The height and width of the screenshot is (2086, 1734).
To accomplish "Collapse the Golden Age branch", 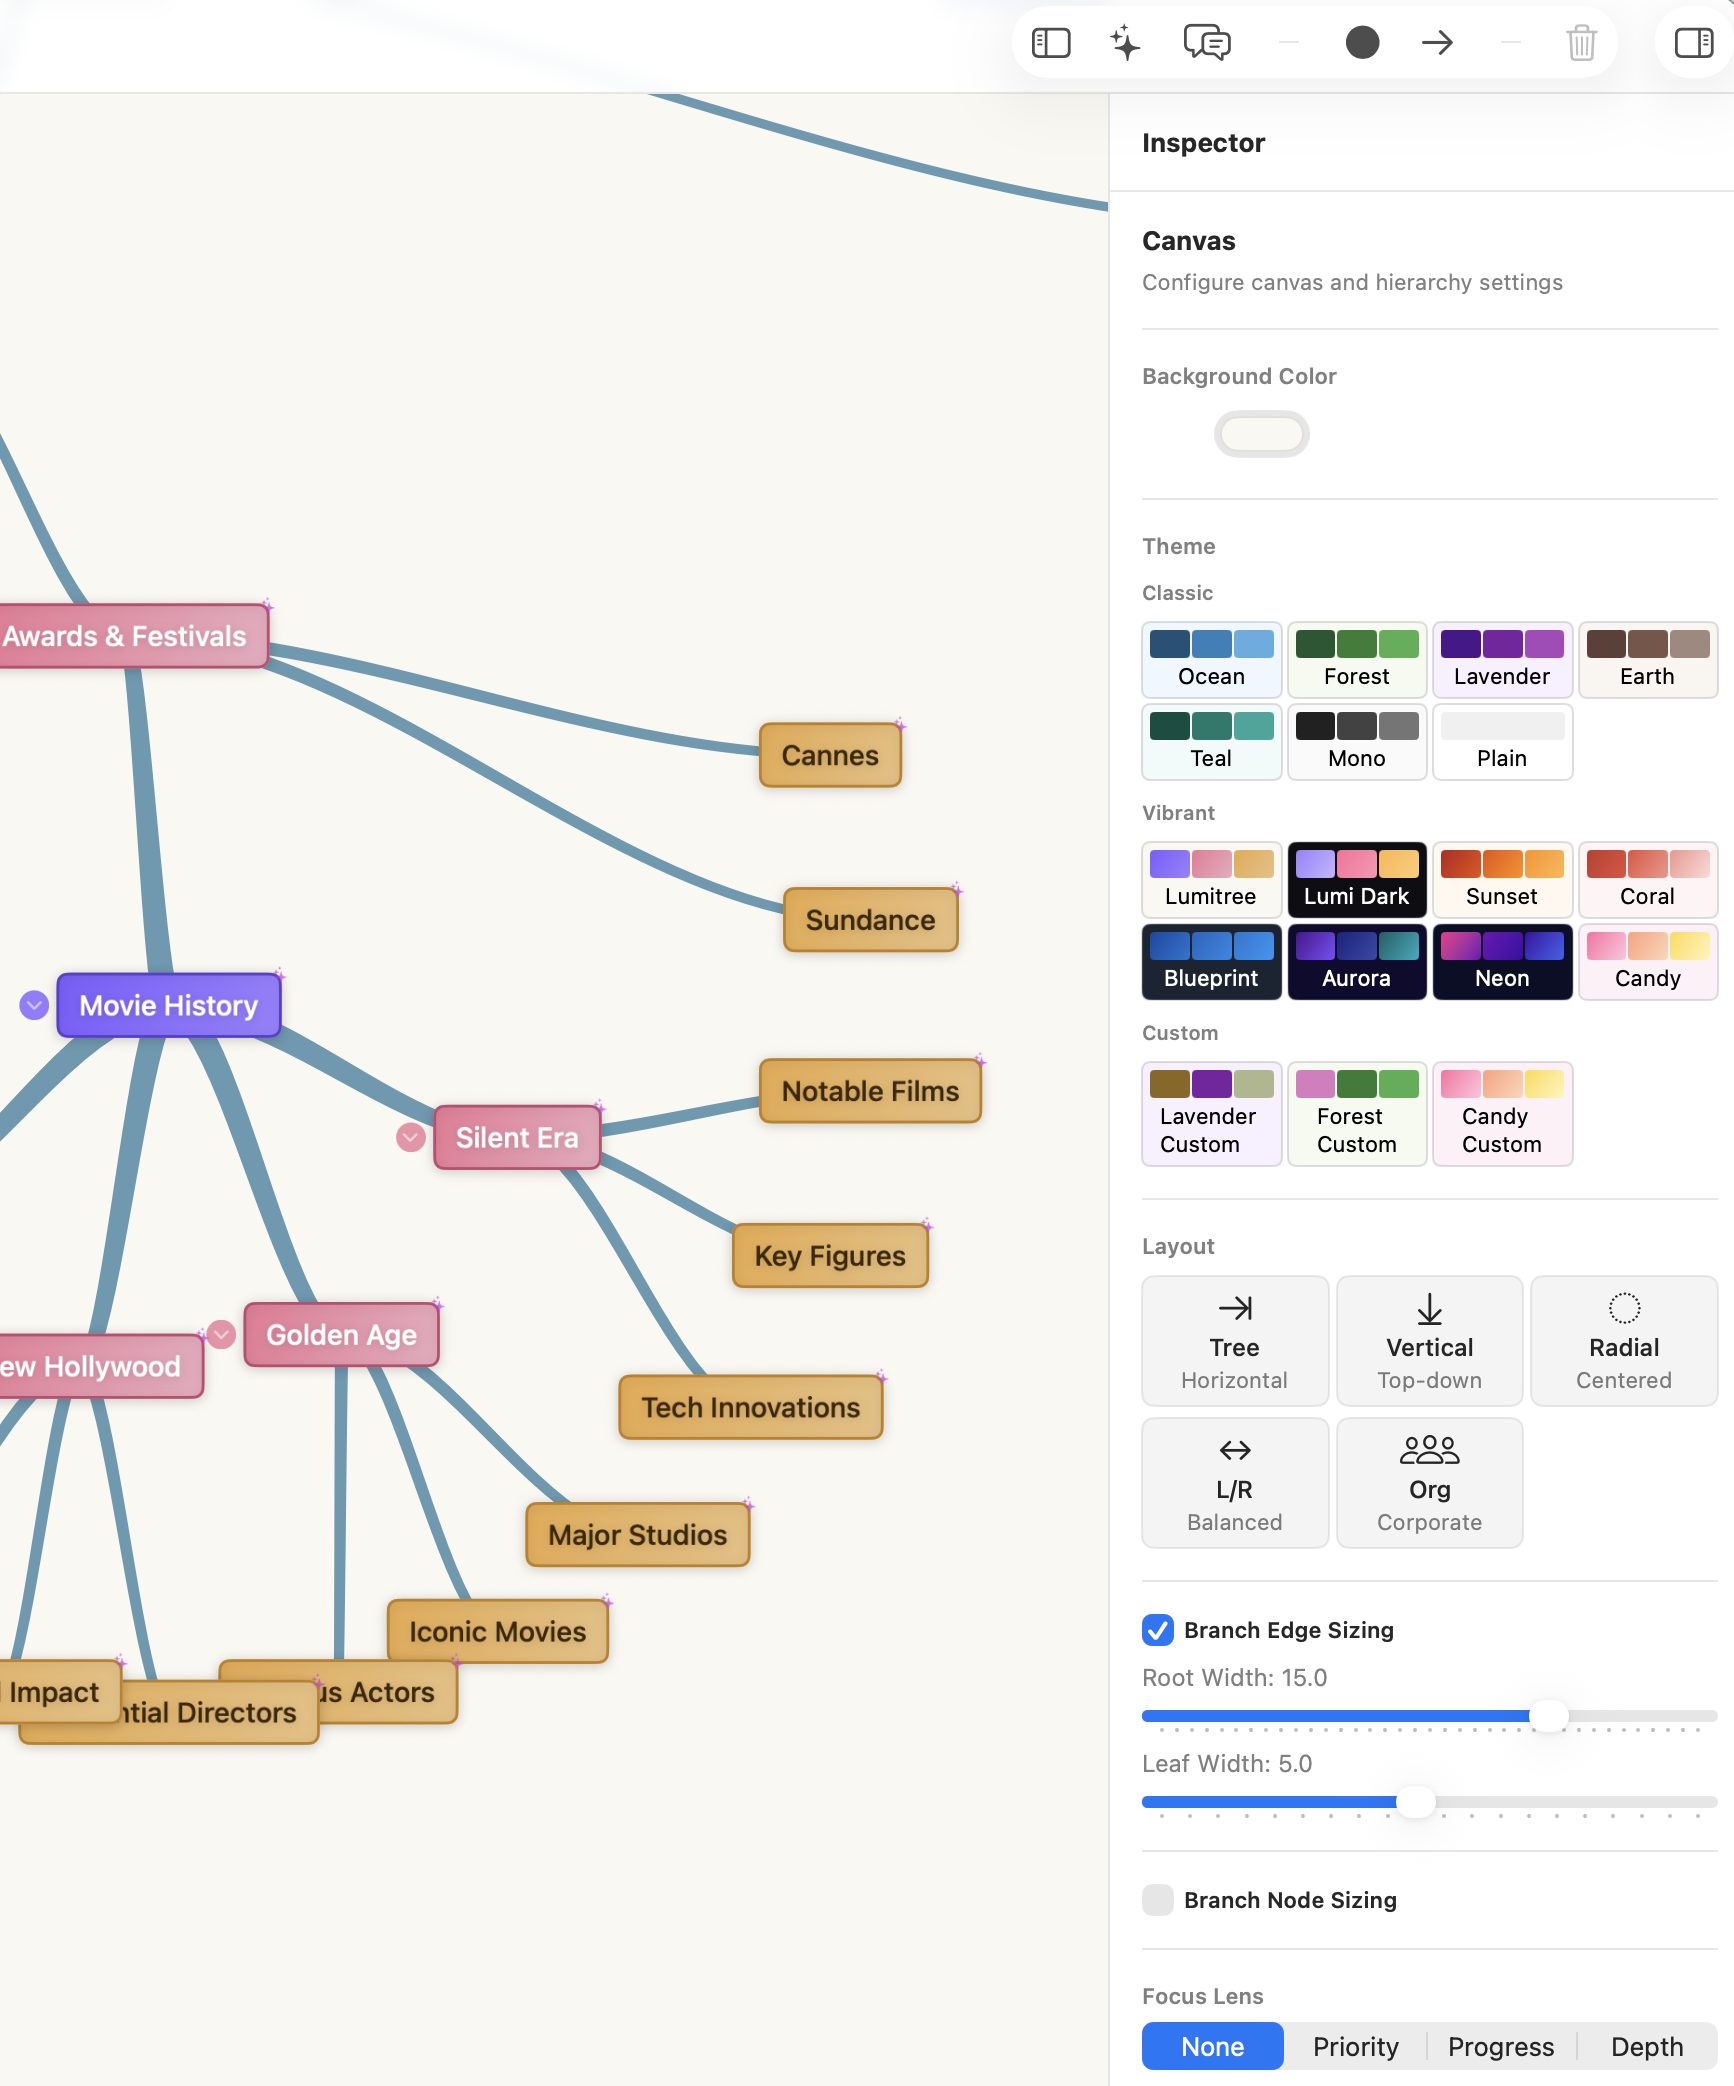I will [221, 1334].
